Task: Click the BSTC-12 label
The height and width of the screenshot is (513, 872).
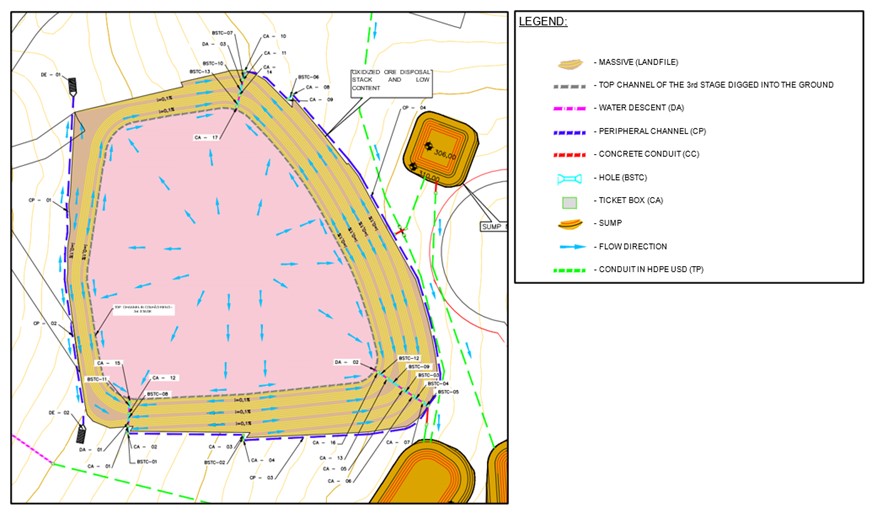Action: (409, 357)
